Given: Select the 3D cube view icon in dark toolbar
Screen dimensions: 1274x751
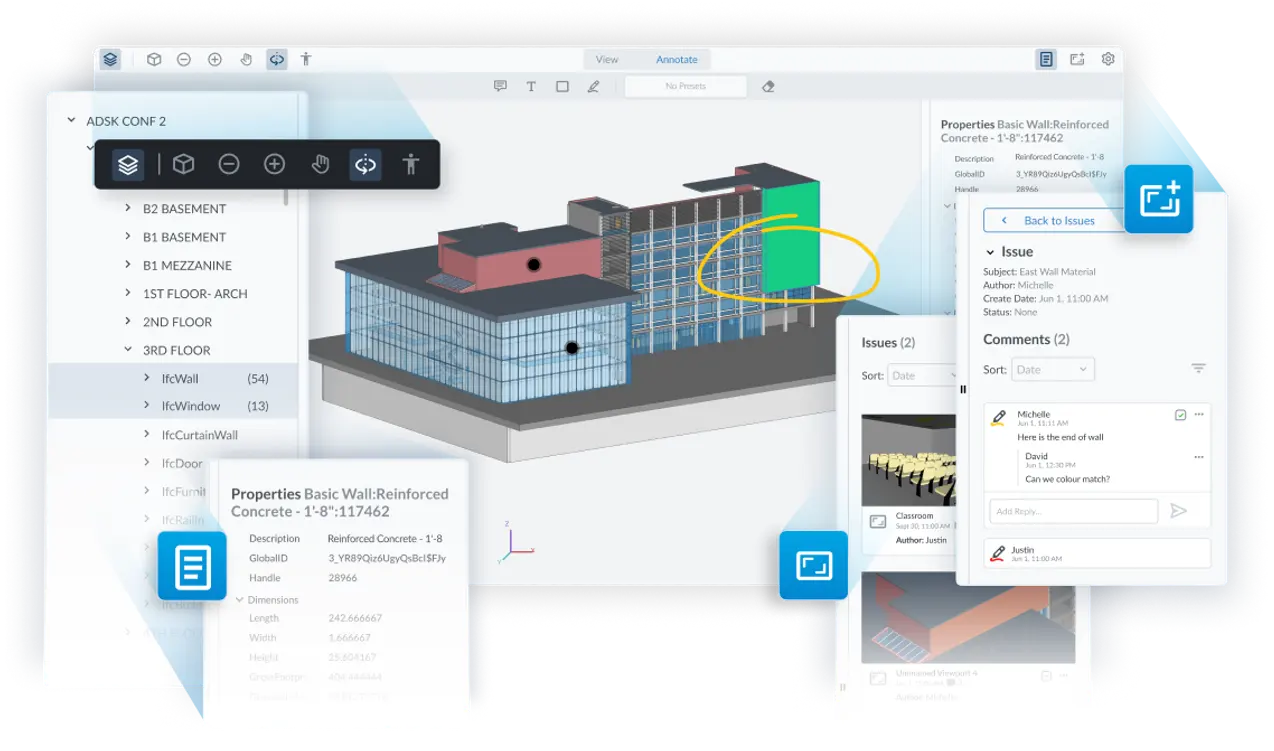Looking at the screenshot, I should 183,165.
